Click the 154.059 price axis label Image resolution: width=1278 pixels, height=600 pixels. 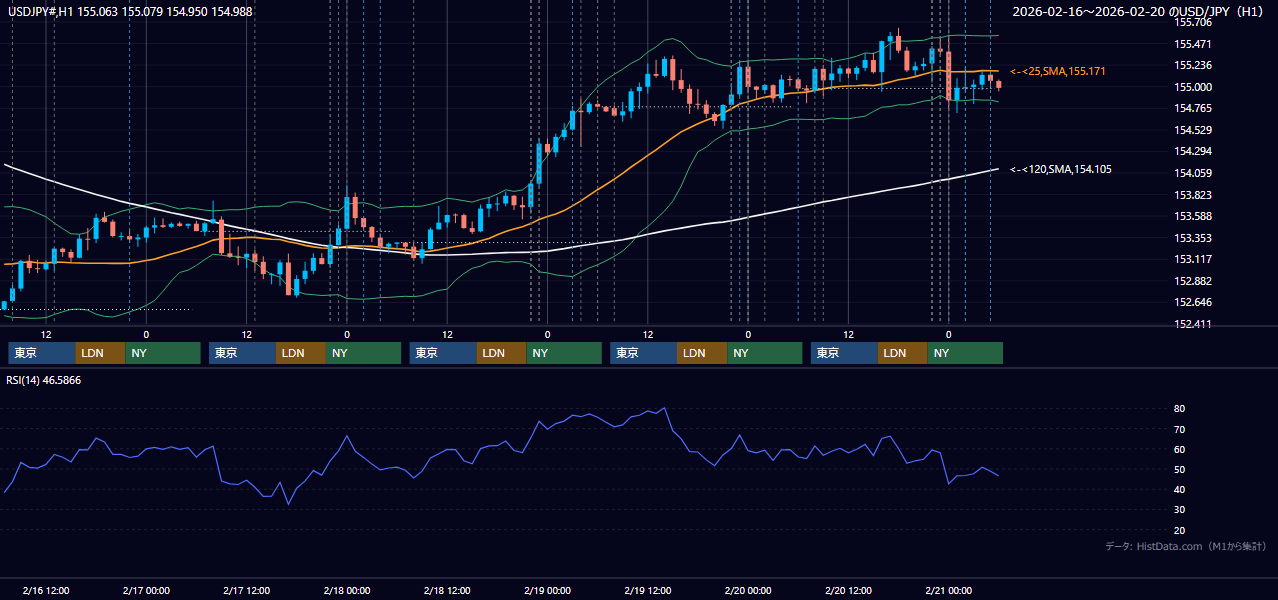point(1192,173)
